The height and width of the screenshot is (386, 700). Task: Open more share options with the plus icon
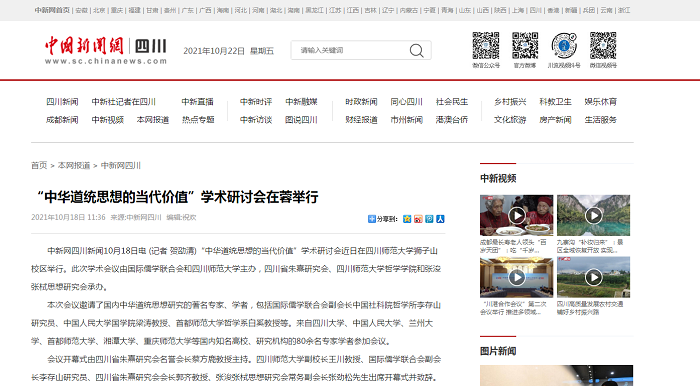point(371,219)
